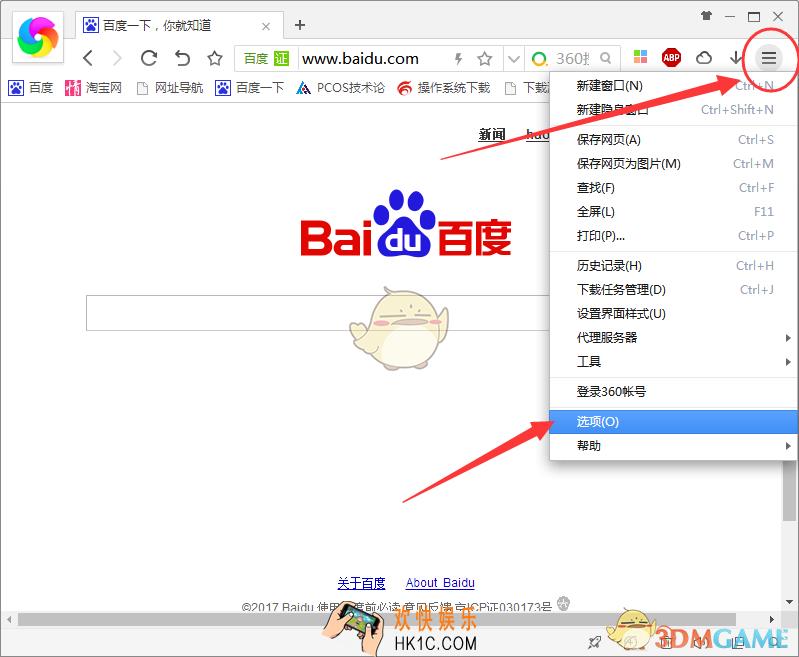
Task: Open the 关于百度 link
Action: 361,583
